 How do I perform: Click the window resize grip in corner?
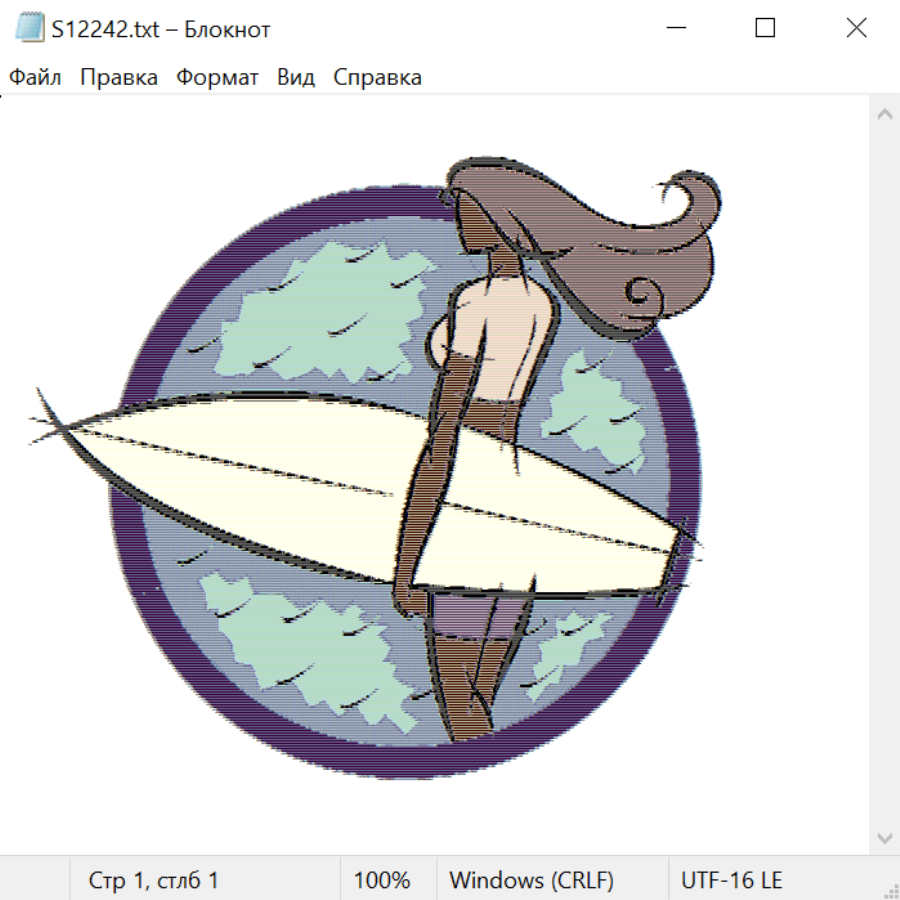(x=891, y=891)
